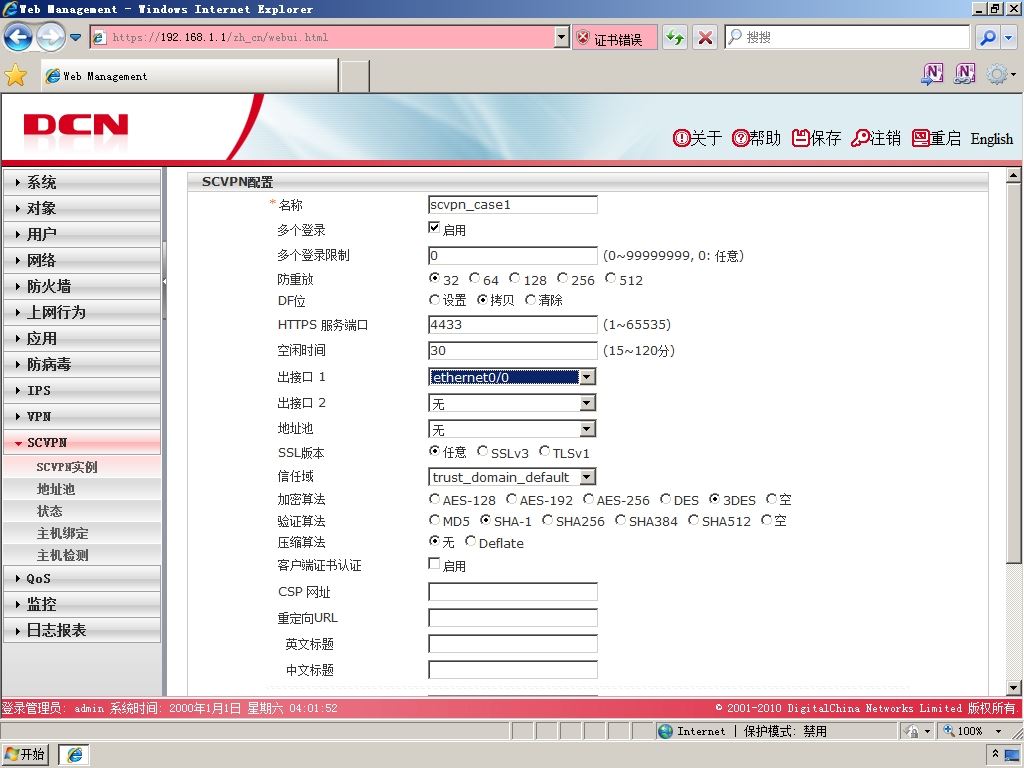Click the Stop loading X icon
Image resolution: width=1024 pixels, height=768 pixels.
click(x=705, y=37)
